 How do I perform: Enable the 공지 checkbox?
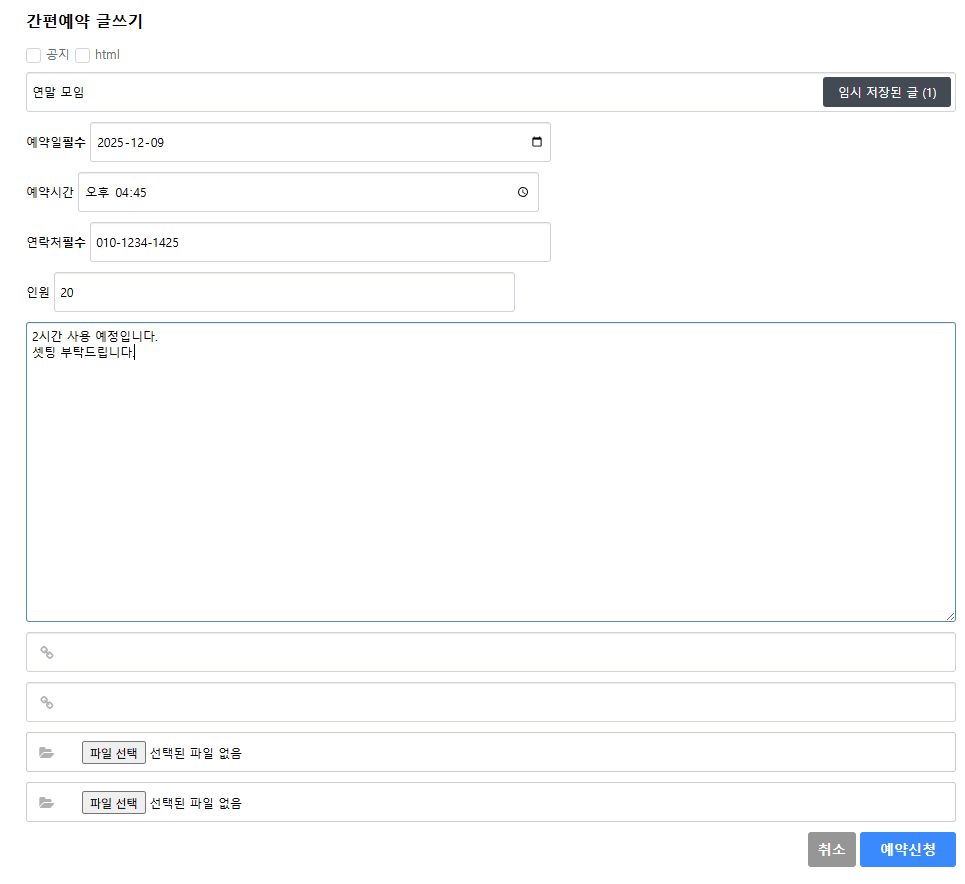34,55
